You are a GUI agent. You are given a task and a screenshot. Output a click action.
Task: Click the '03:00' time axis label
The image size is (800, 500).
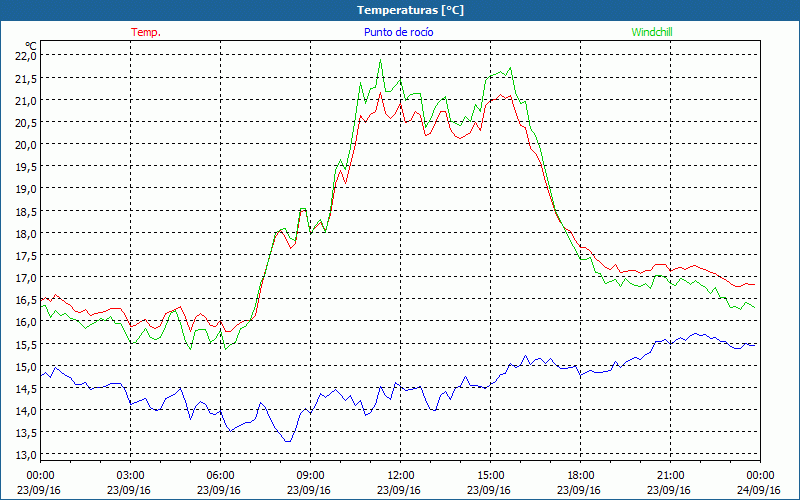(130, 475)
